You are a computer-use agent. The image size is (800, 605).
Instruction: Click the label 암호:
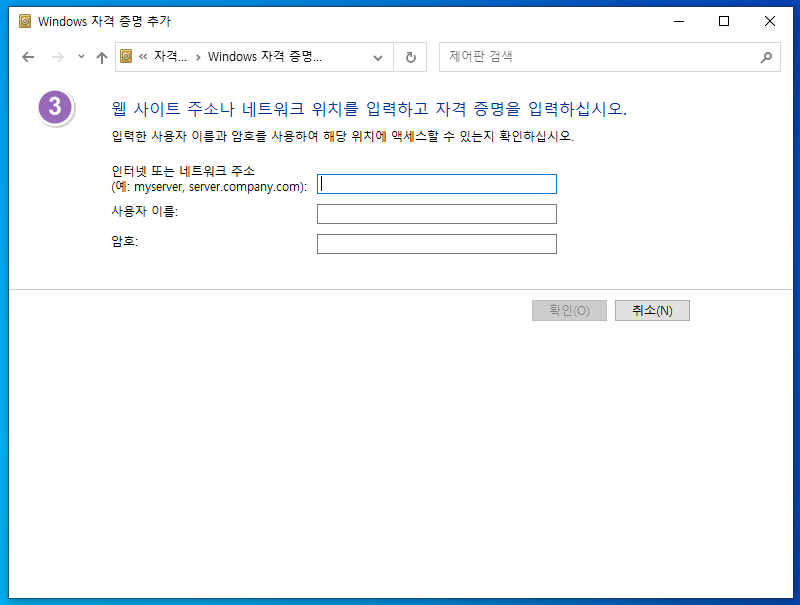pos(125,241)
